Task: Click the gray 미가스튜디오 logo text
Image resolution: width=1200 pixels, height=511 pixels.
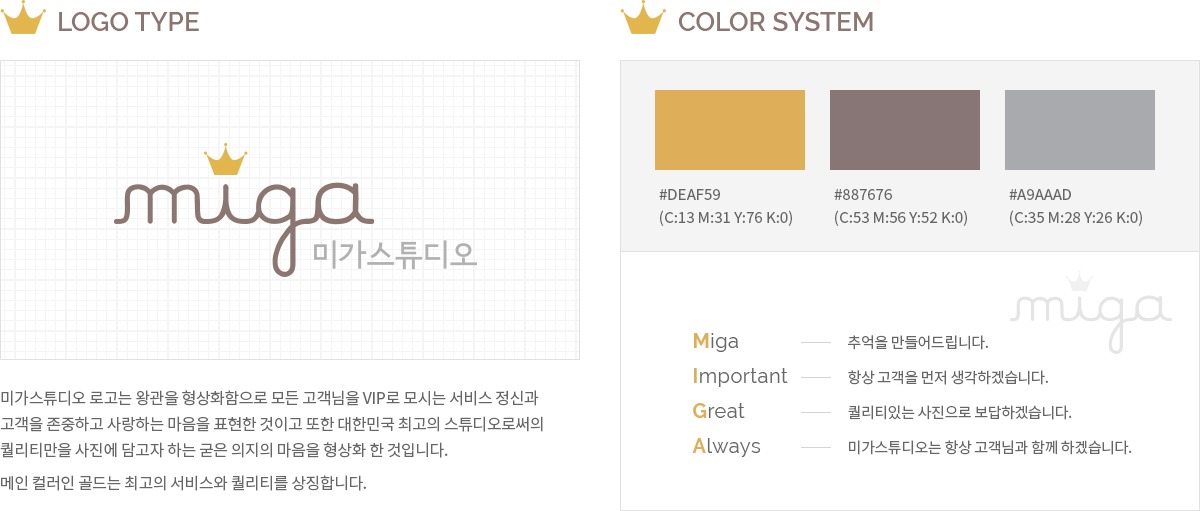Action: 394,255
